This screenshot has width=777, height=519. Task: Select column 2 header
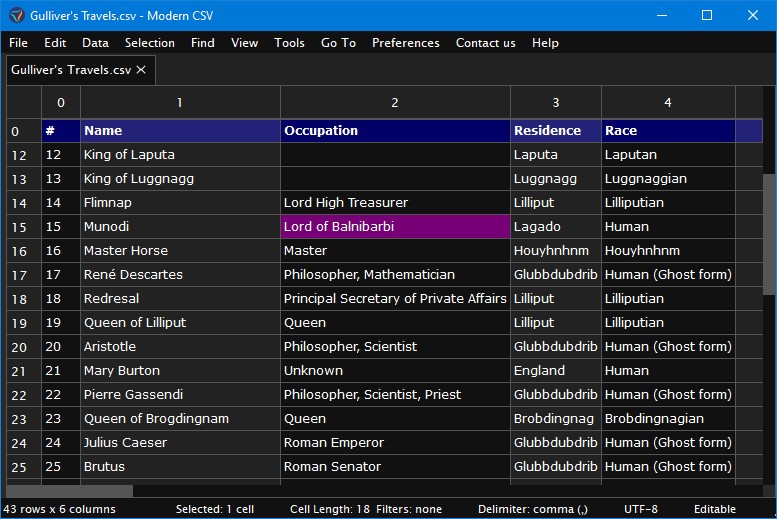pyautogui.click(x=395, y=103)
